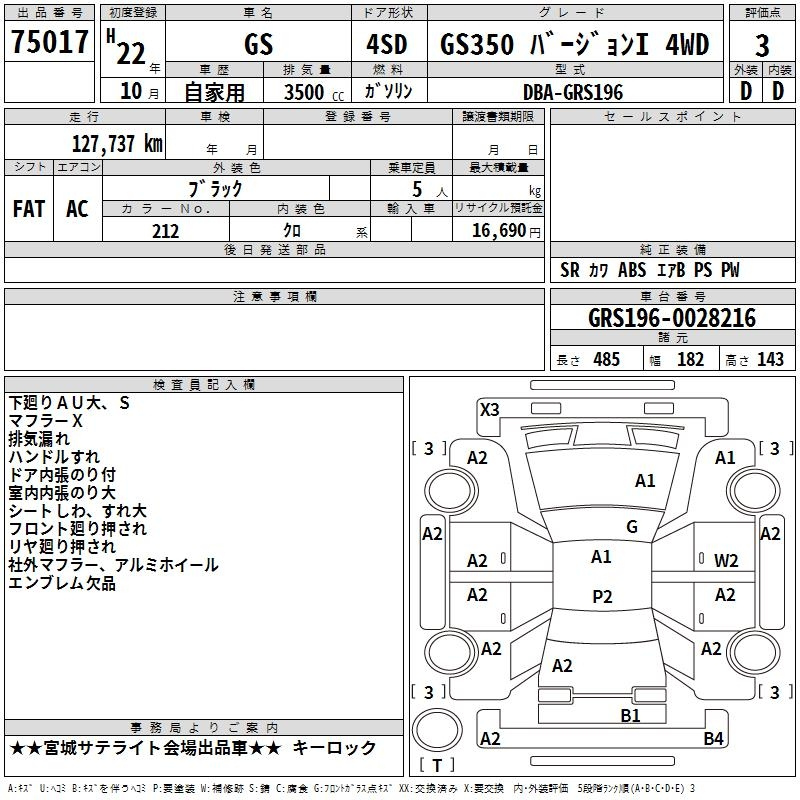Click the SR カワ ABS equipment list
Image resolution: width=800 pixels, height=800 pixels.
click(x=650, y=270)
